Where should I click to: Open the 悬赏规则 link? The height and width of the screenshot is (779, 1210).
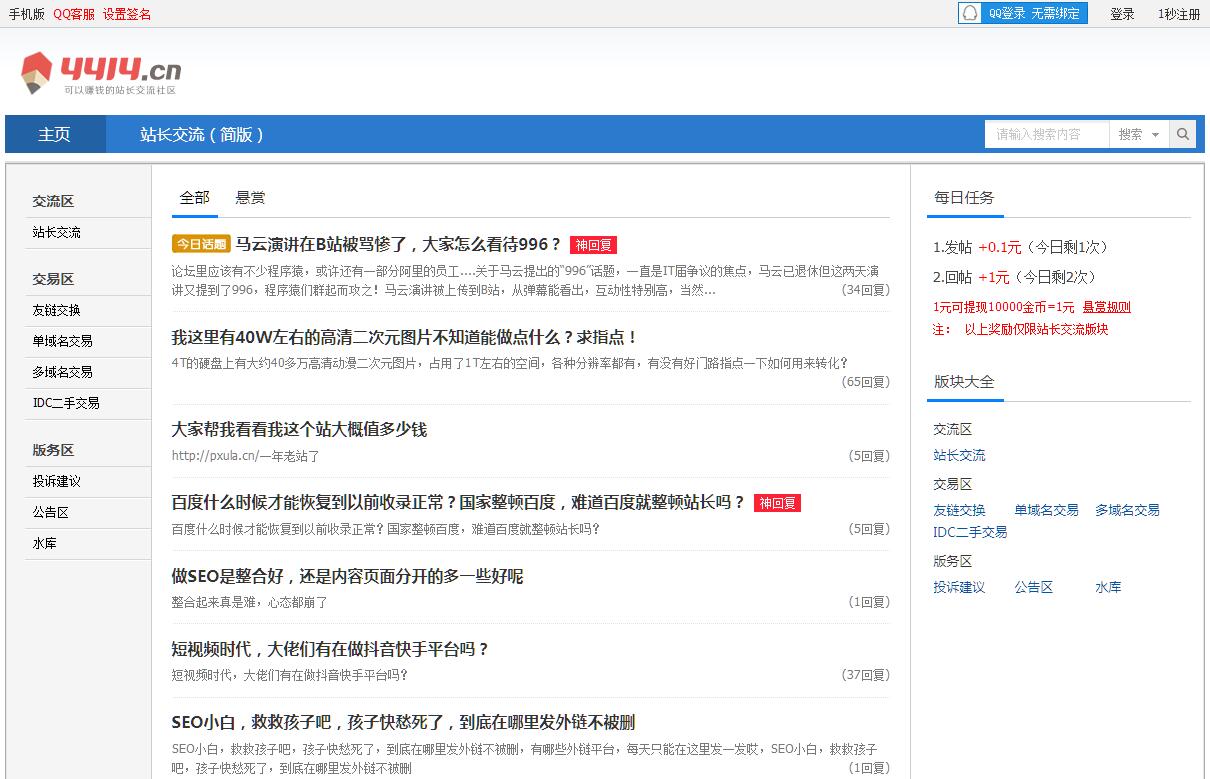tap(1106, 307)
